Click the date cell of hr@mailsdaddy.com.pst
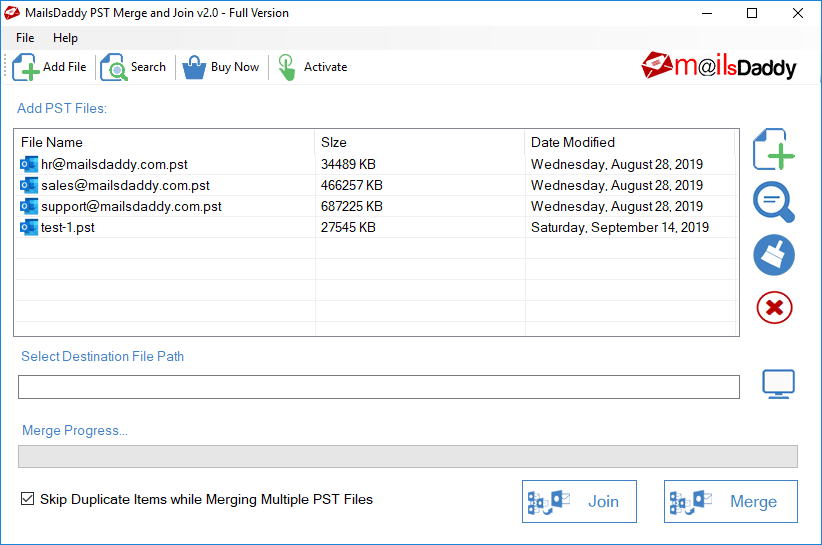 pyautogui.click(x=616, y=165)
